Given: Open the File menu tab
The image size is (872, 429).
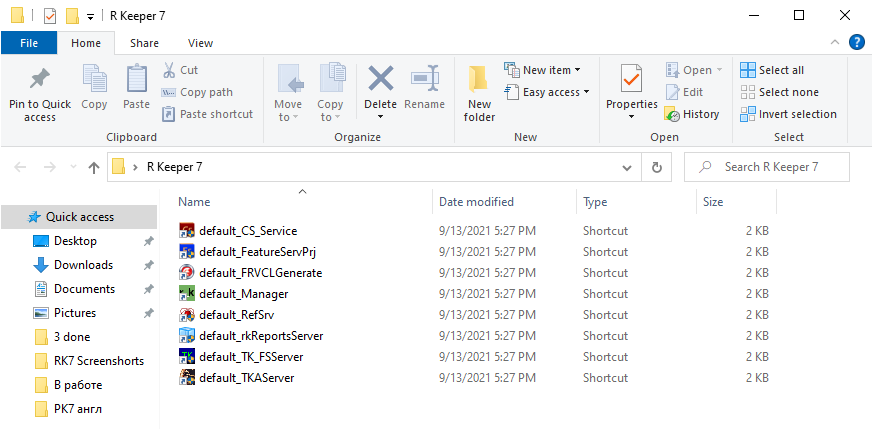Looking at the screenshot, I should point(29,43).
